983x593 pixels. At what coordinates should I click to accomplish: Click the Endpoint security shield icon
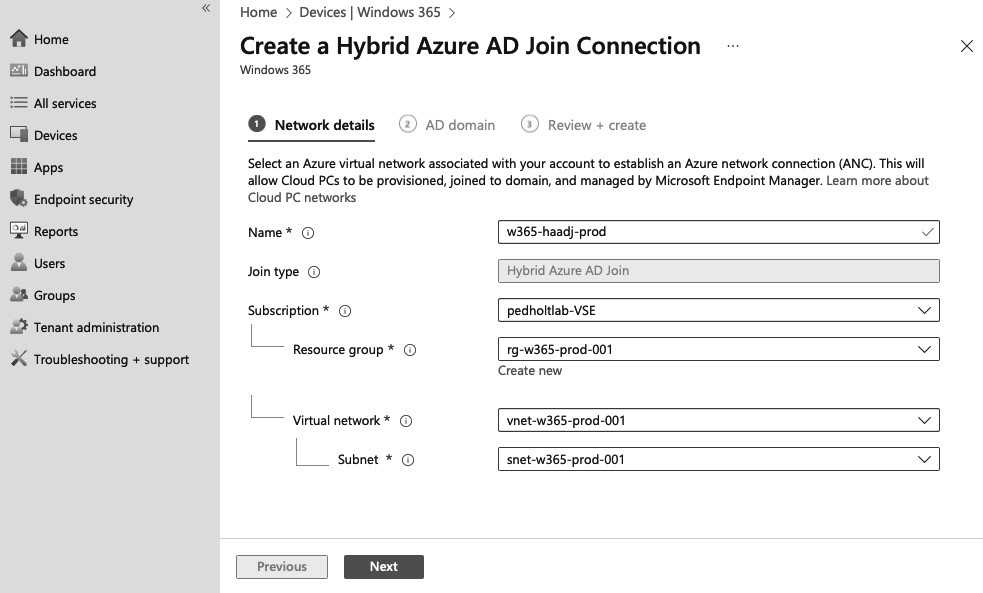[x=19, y=198]
